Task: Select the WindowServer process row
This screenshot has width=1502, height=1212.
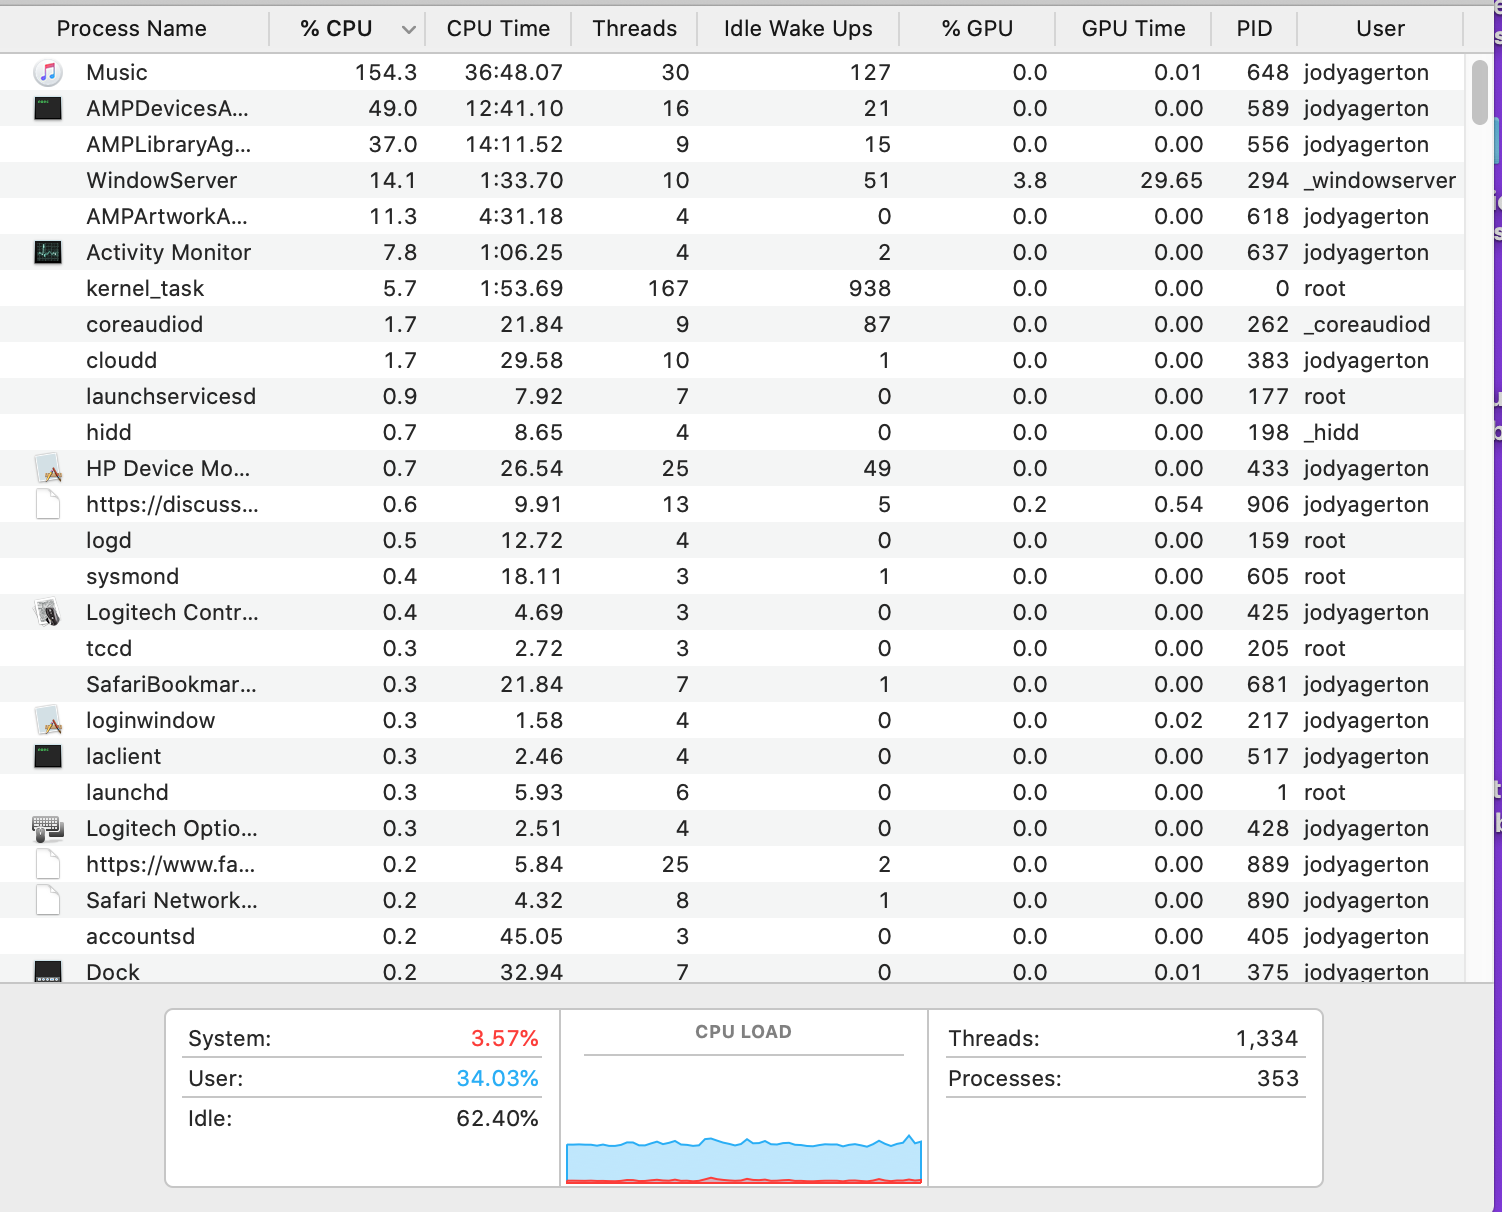Action: 732,180
